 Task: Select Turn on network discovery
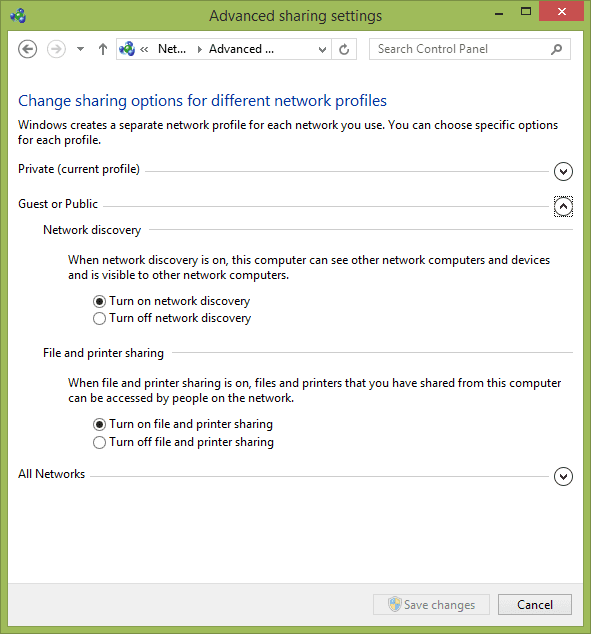[x=172, y=301]
